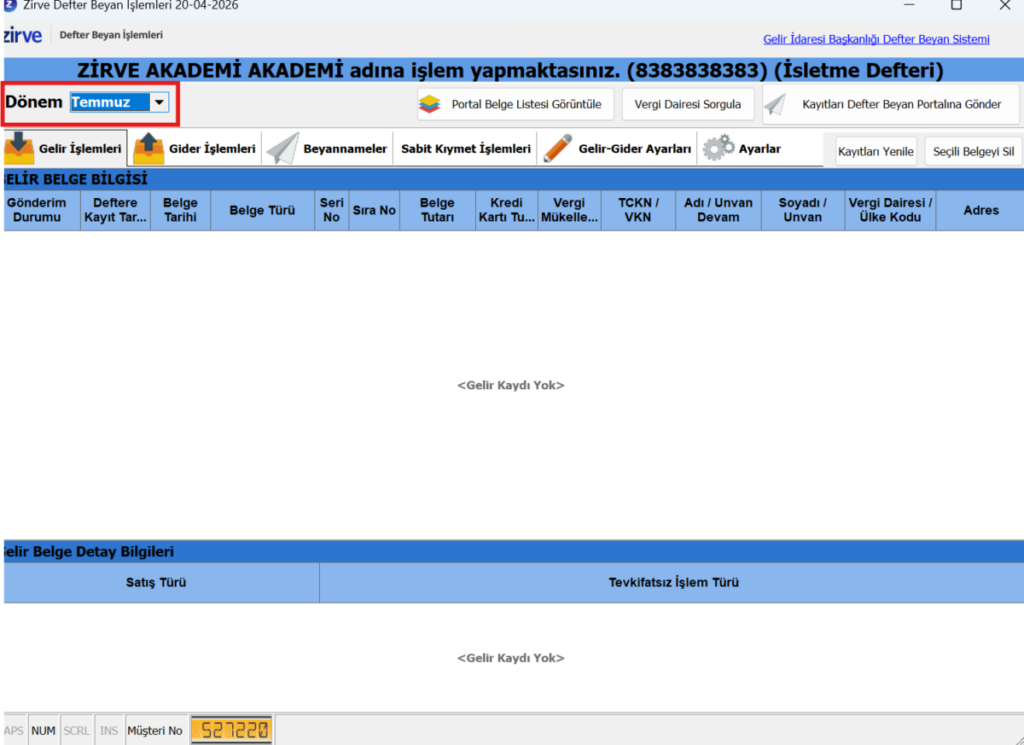This screenshot has height=745, width=1024.
Task: Open the Sabit Kıymet İşlemleri tab
Action: point(466,149)
